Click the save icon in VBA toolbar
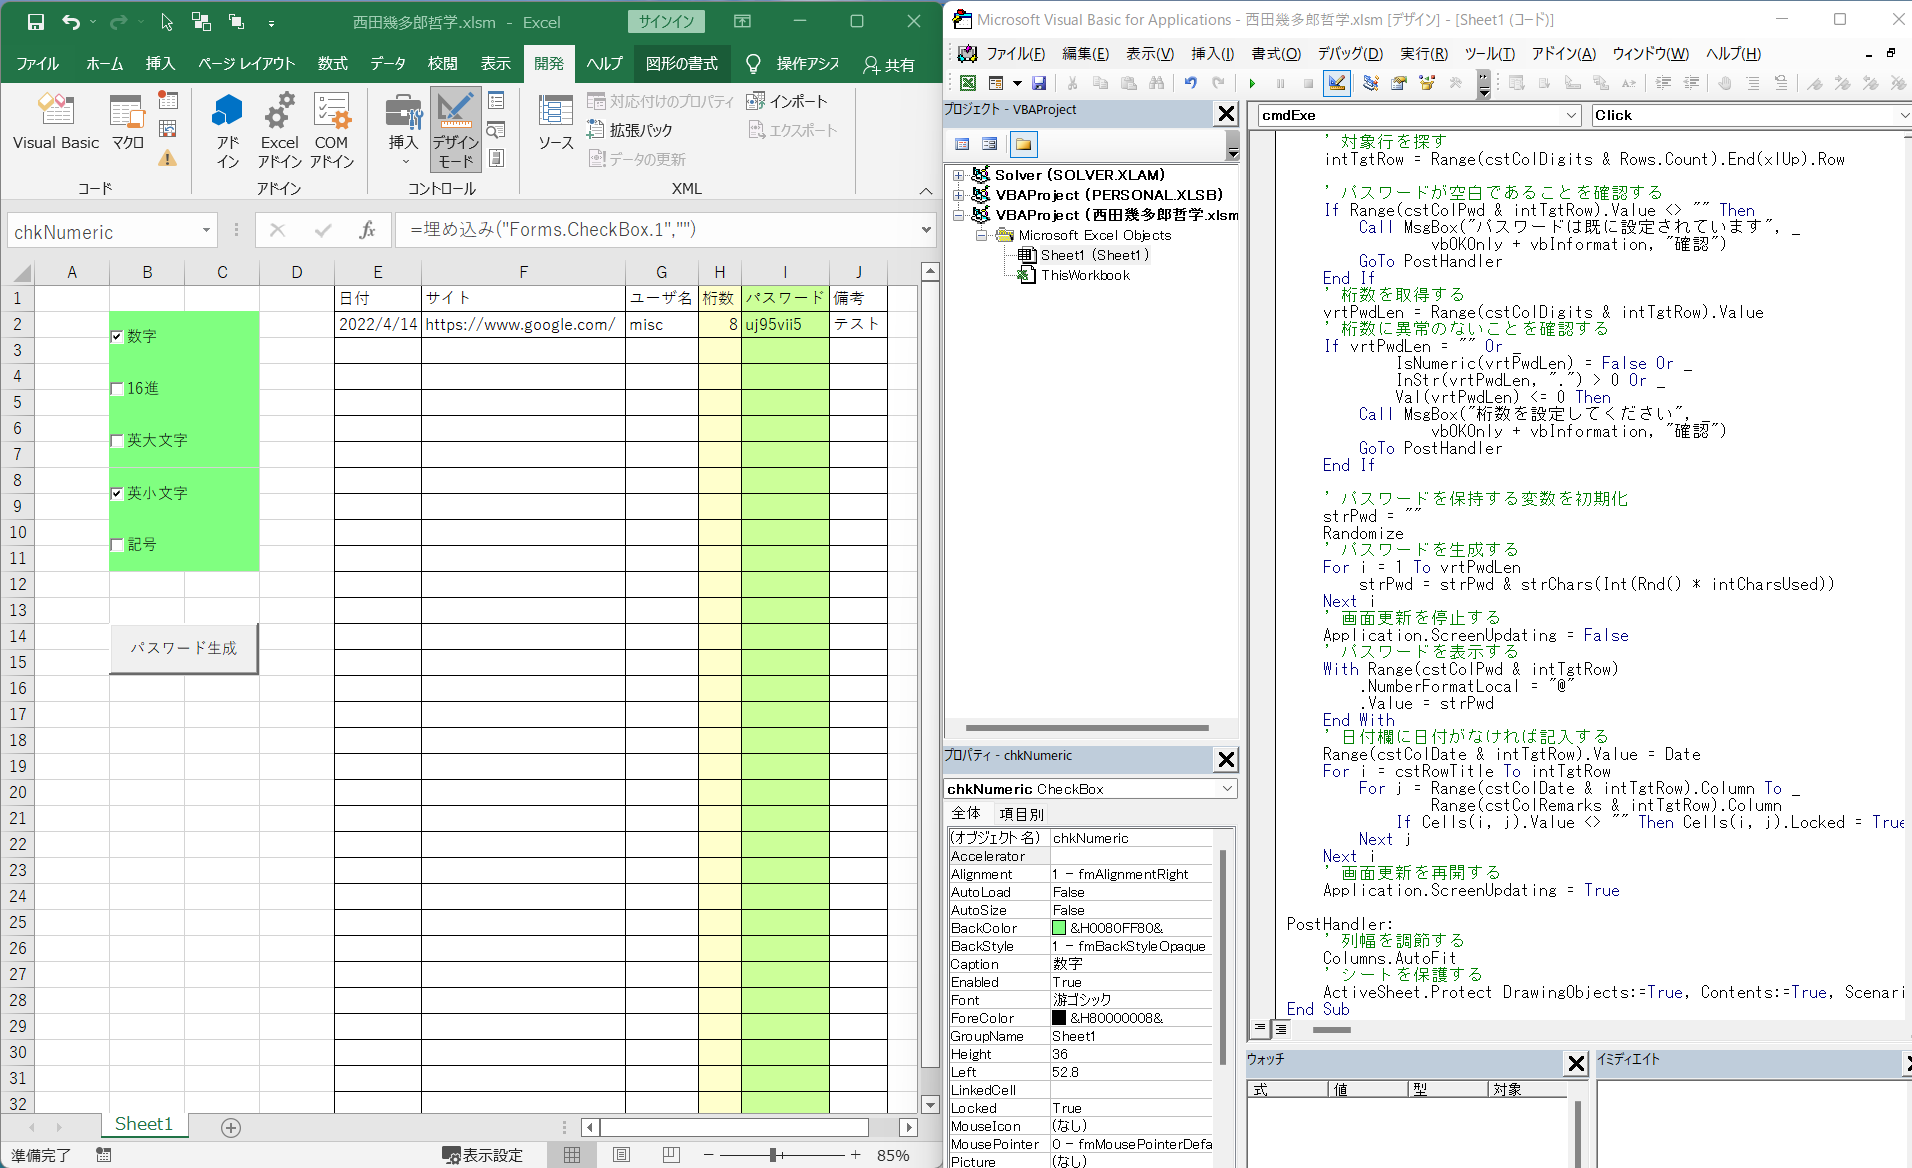1912x1168 pixels. click(x=1039, y=83)
